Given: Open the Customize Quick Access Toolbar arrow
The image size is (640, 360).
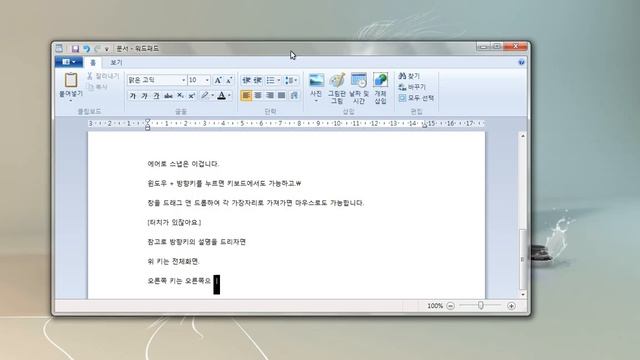Looking at the screenshot, I should pyautogui.click(x=107, y=49).
